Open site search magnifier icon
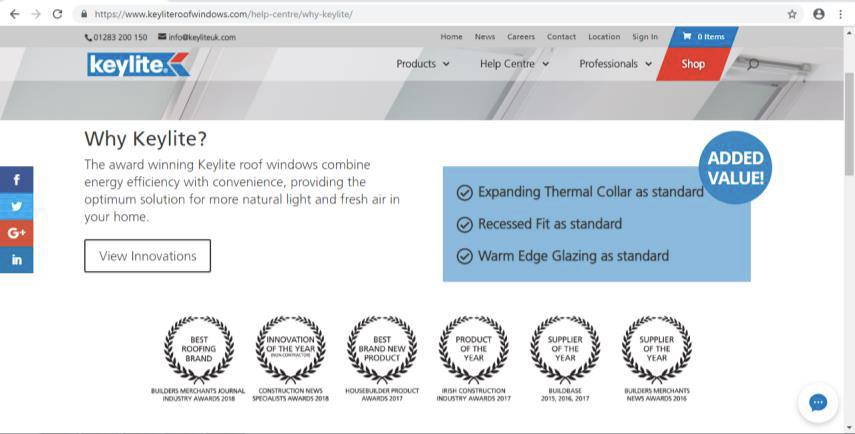 click(x=753, y=64)
